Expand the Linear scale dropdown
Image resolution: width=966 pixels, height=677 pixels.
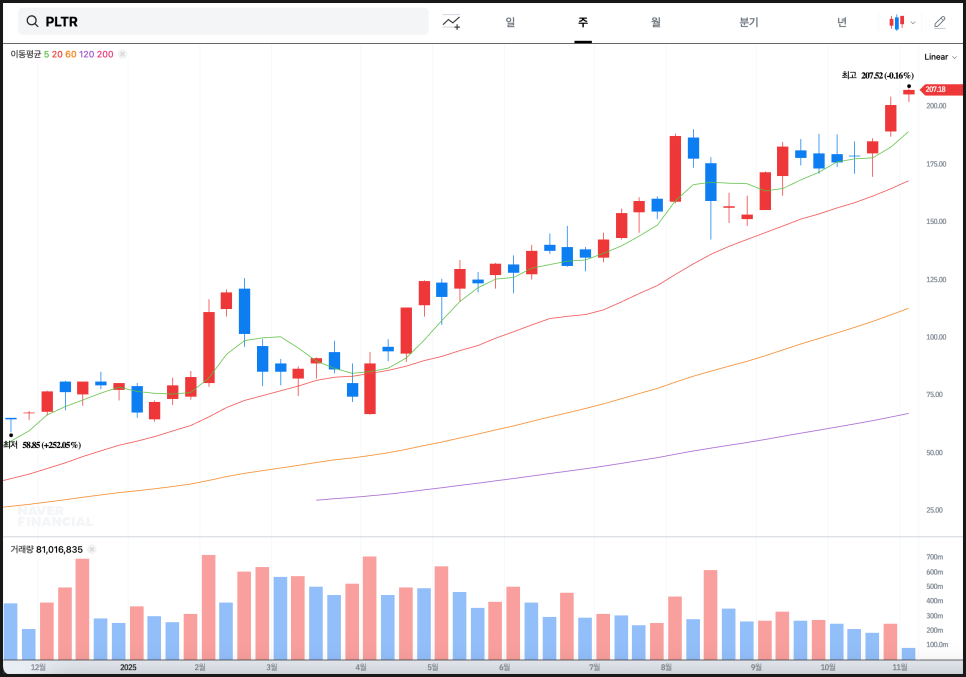coord(936,57)
